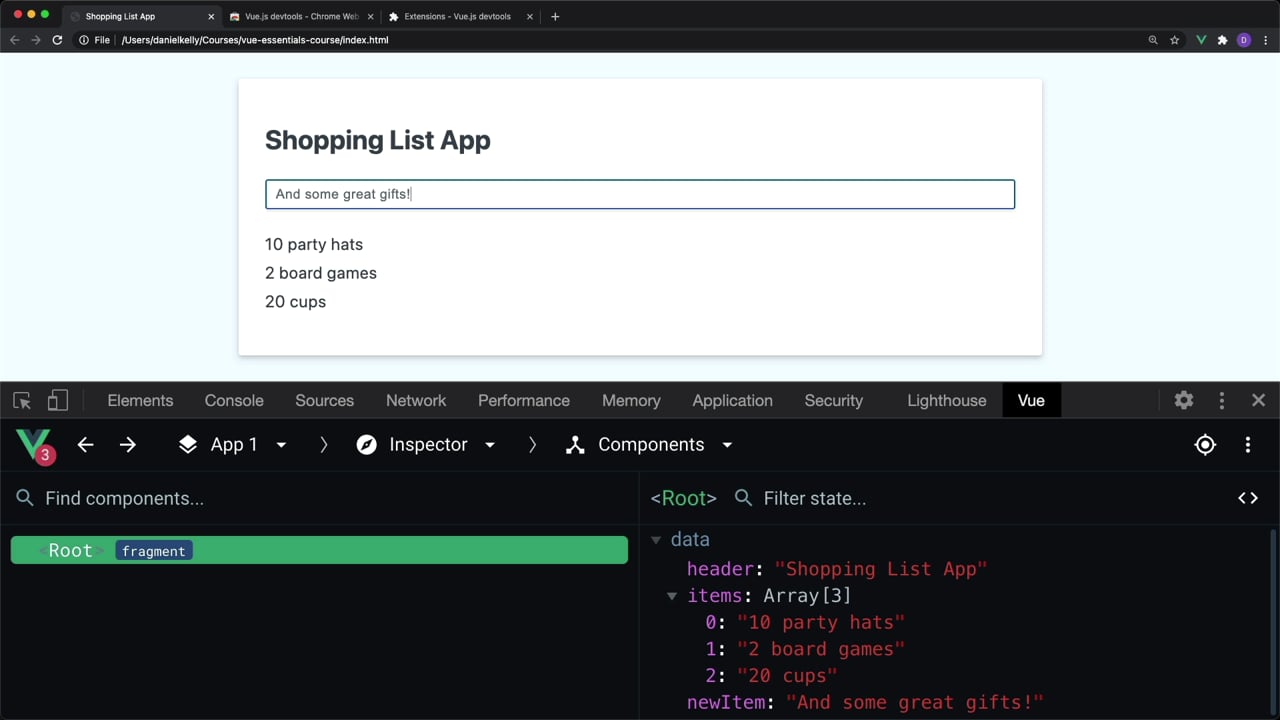The width and height of the screenshot is (1280, 720).
Task: Click the Find components search field
Action: 320,498
